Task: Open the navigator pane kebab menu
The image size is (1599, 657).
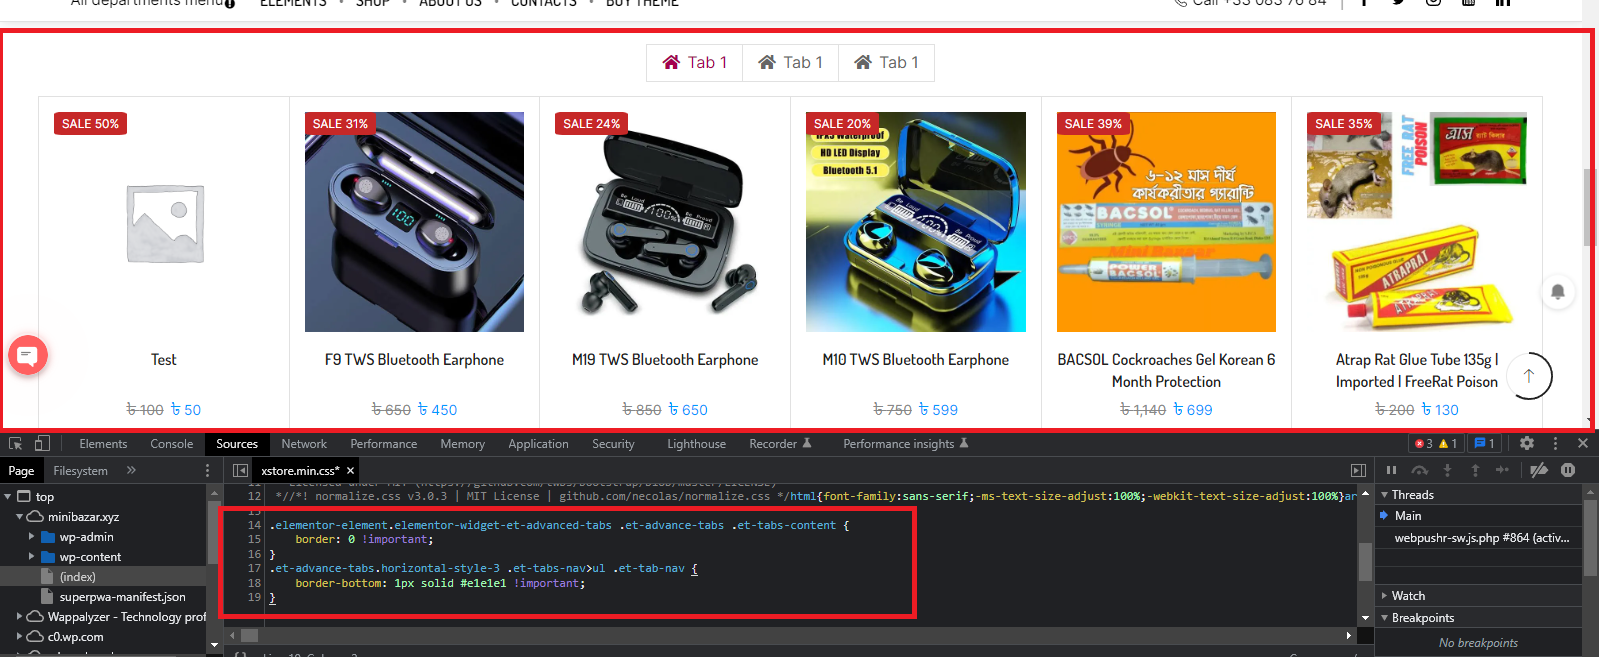Action: point(208,470)
